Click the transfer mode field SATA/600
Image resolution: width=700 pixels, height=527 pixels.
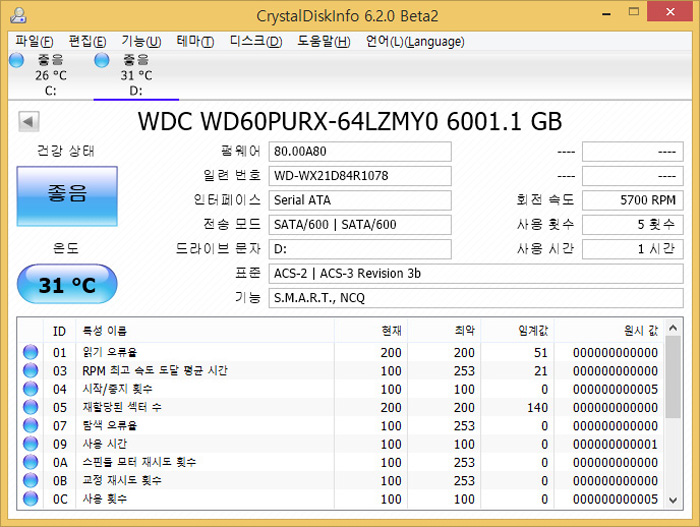[360, 225]
